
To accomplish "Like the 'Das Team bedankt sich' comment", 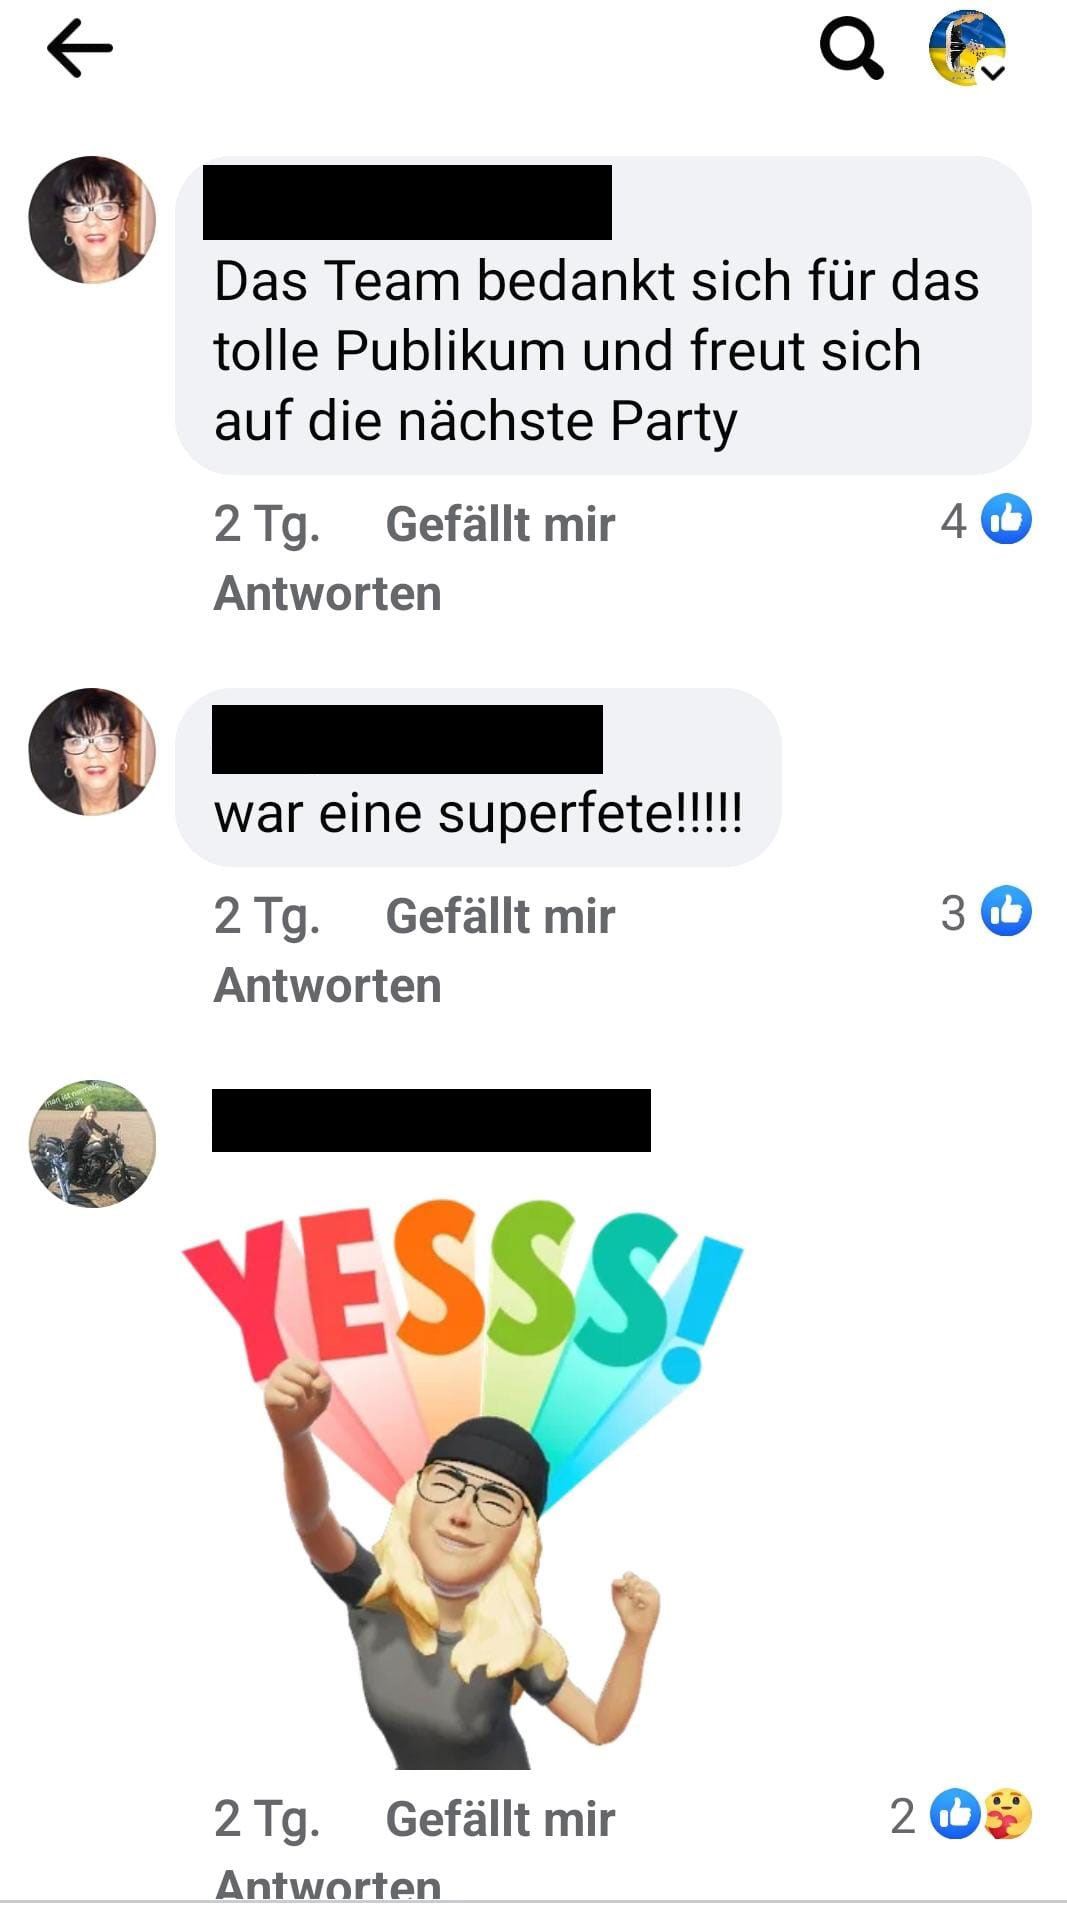I will (x=500, y=524).
